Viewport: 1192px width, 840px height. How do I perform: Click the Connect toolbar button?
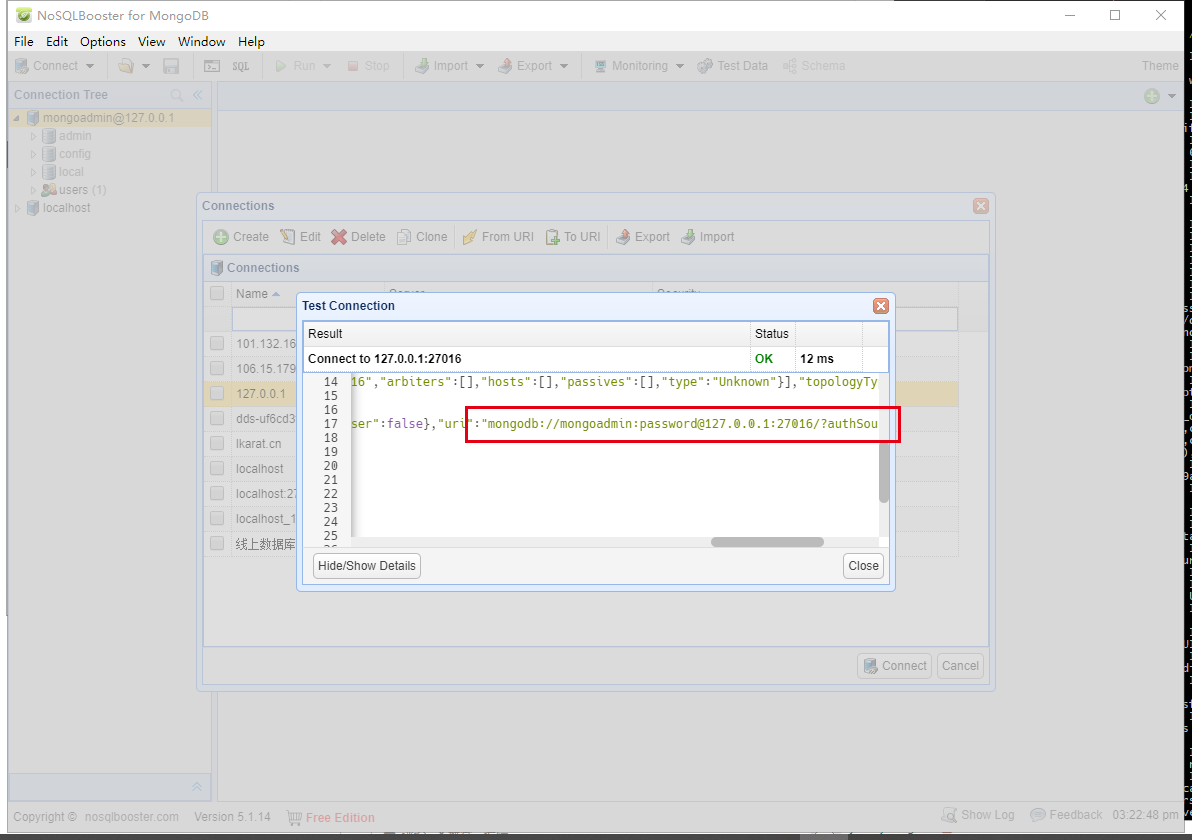click(x=46, y=66)
